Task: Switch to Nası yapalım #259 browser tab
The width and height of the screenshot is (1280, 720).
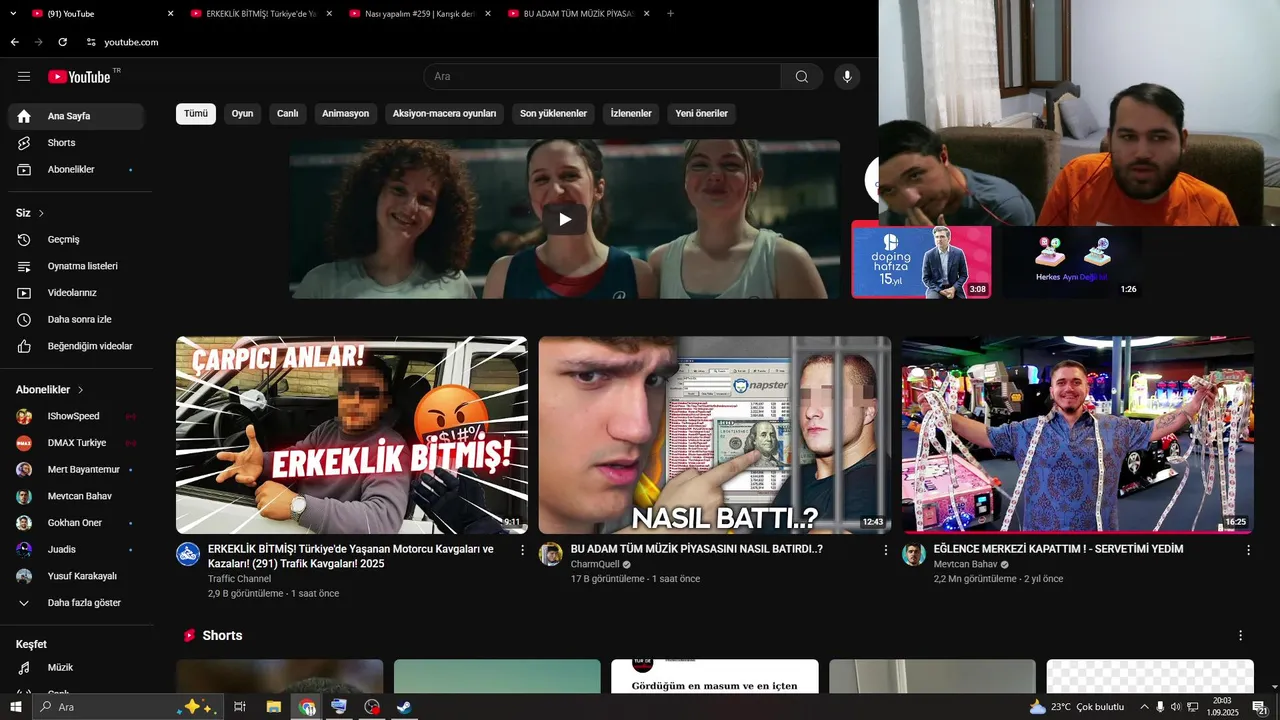Action: tap(420, 14)
